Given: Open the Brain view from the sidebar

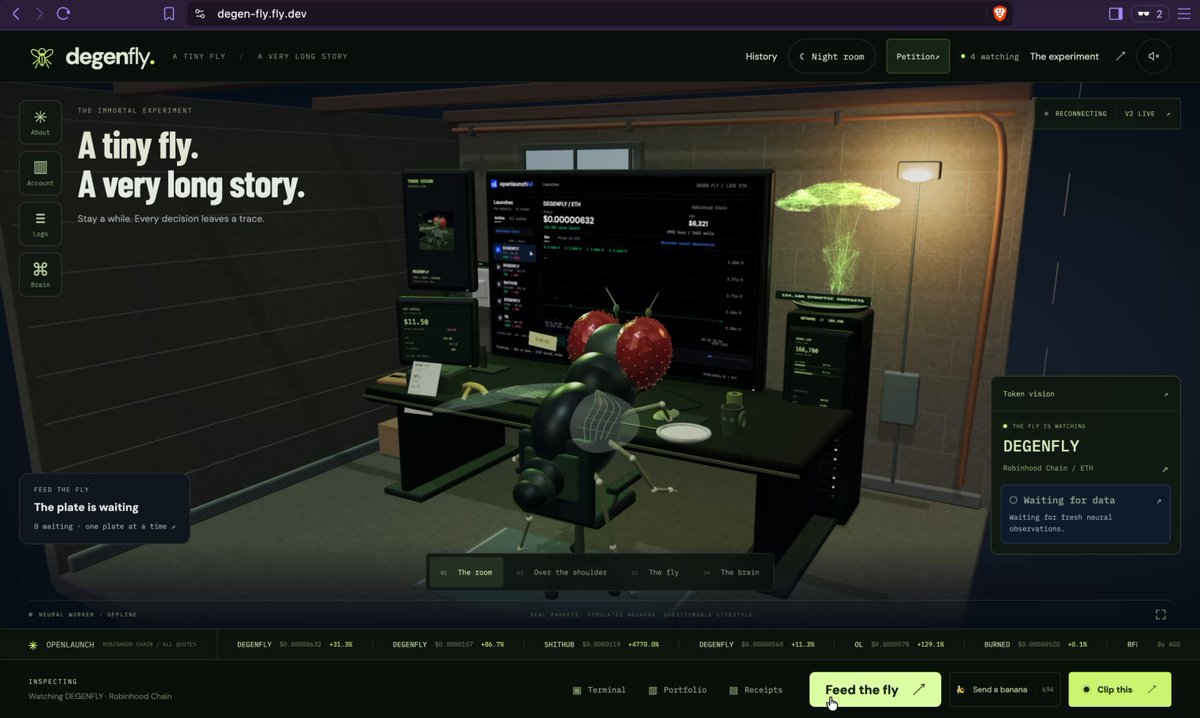Looking at the screenshot, I should pos(40,274).
